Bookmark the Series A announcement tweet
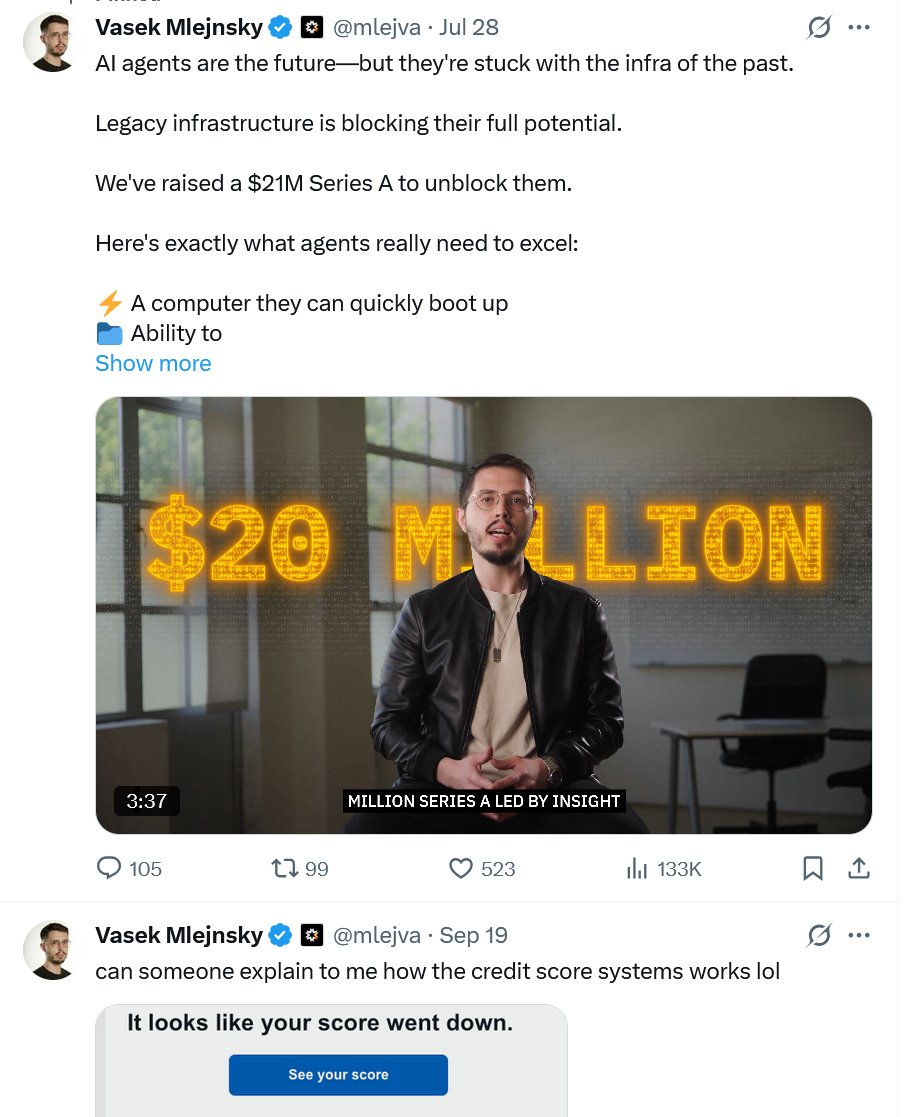The width and height of the screenshot is (917, 1117). click(813, 868)
